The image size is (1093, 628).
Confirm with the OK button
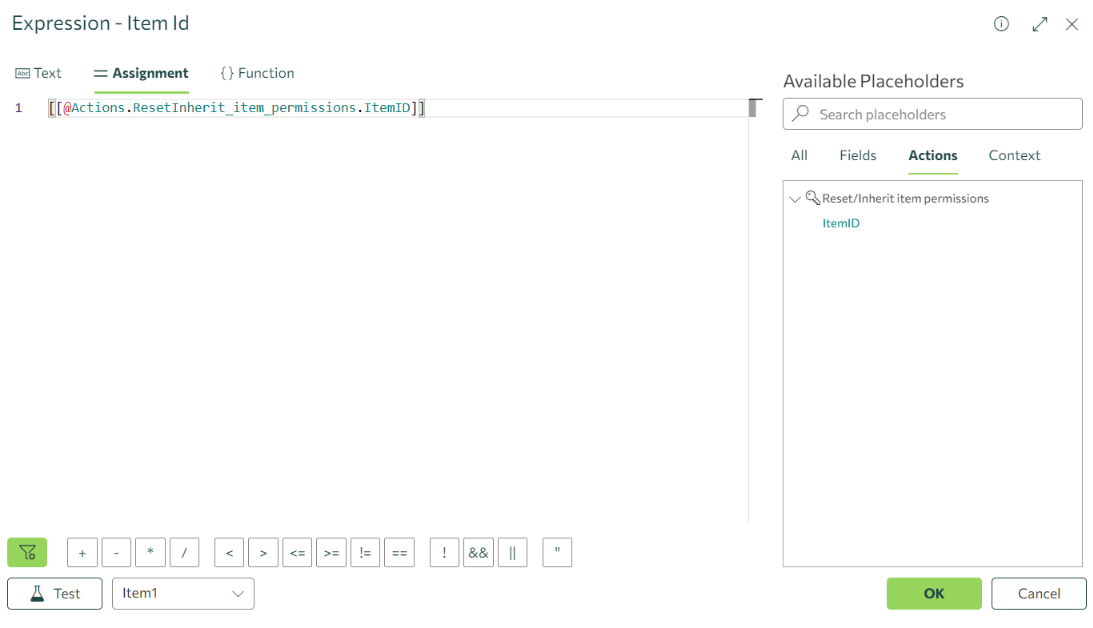[x=934, y=594]
